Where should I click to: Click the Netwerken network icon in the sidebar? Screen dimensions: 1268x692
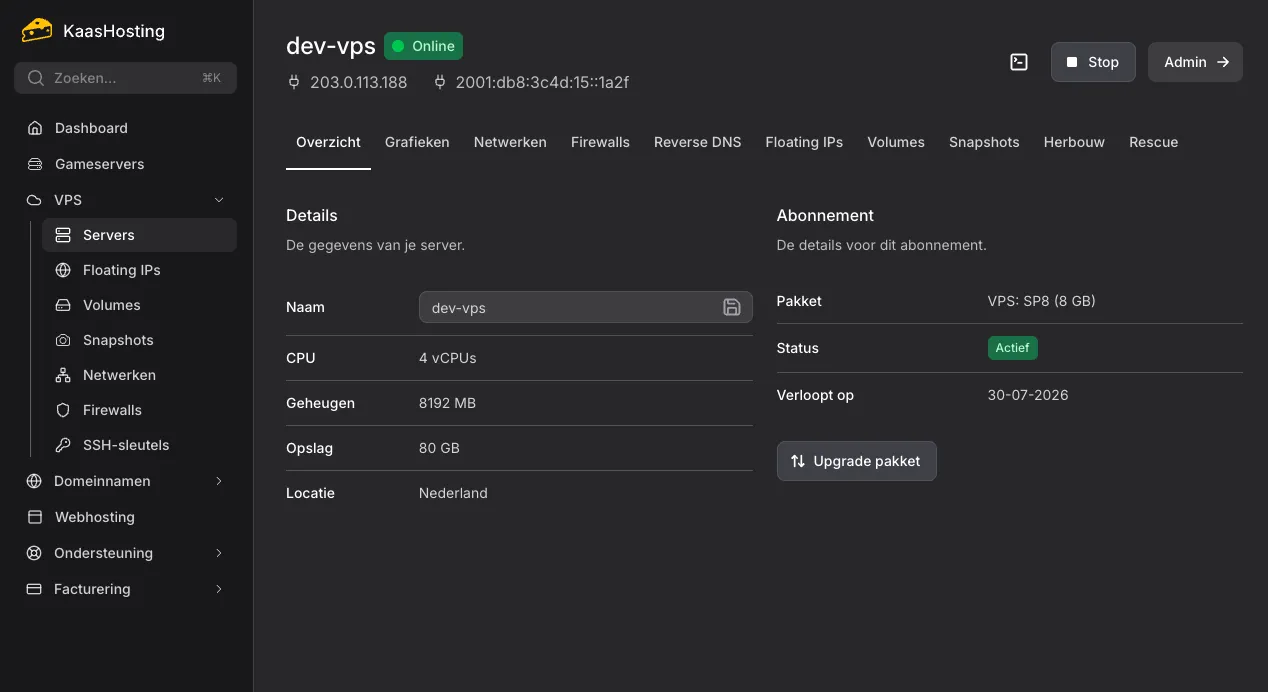pyautogui.click(x=63, y=375)
